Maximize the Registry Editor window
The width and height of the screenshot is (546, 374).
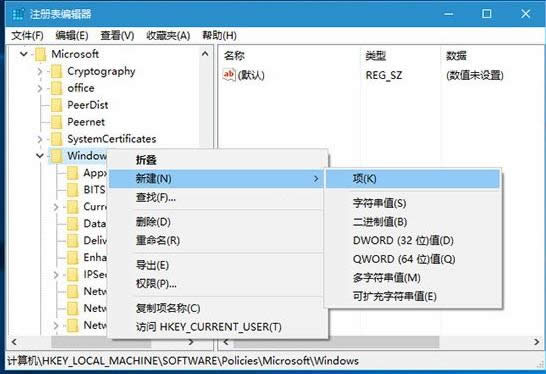(486, 14)
